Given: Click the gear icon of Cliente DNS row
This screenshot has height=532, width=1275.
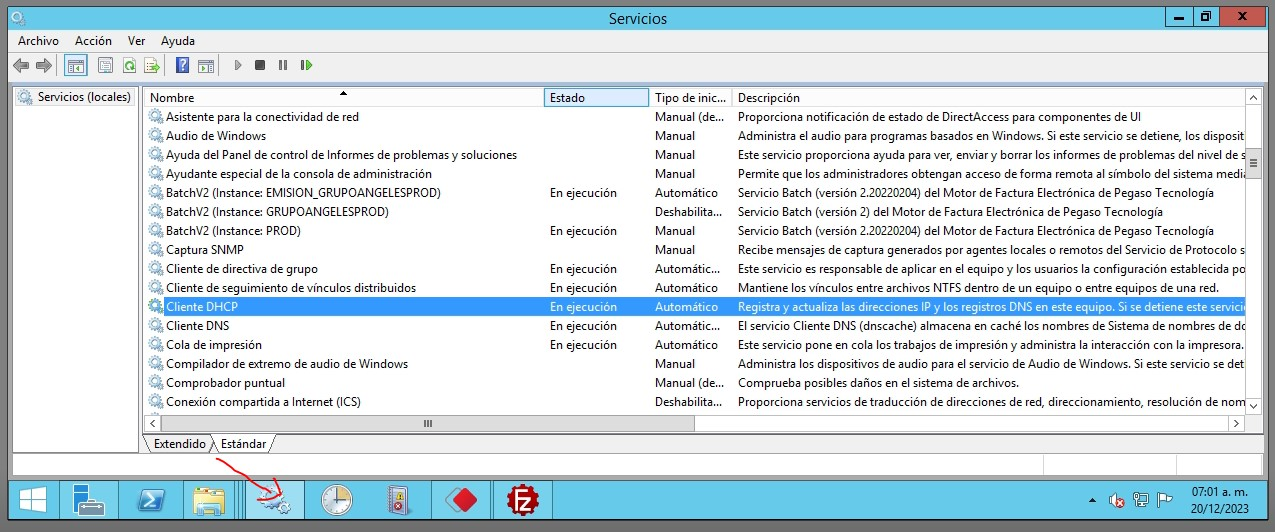Looking at the screenshot, I should pos(155,326).
